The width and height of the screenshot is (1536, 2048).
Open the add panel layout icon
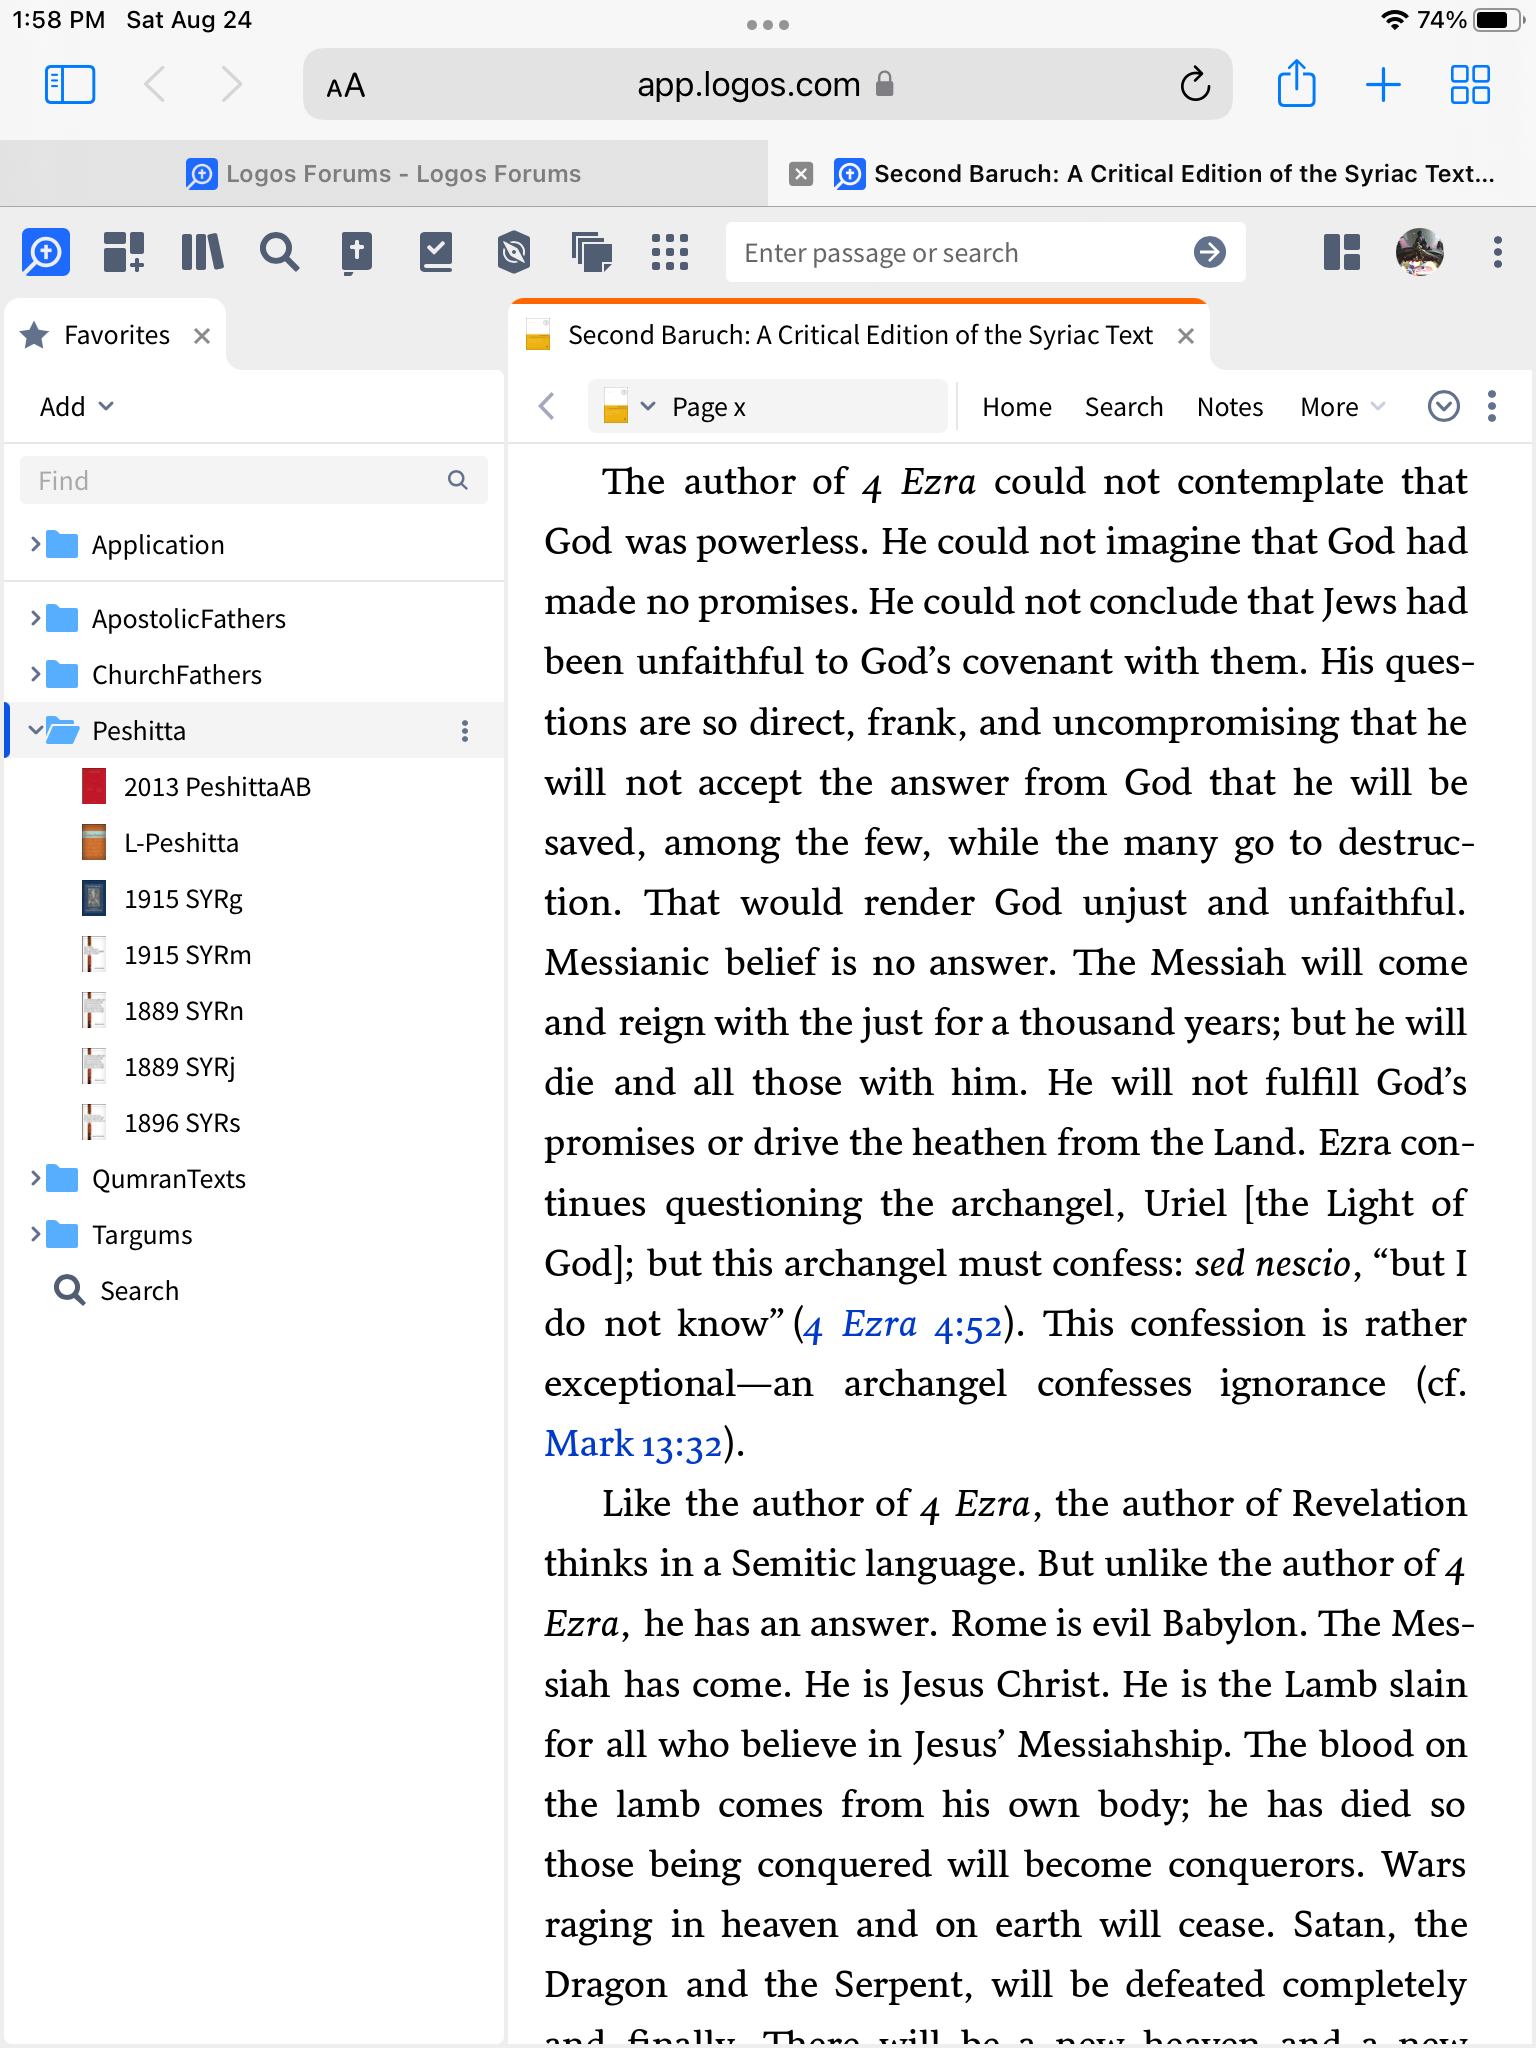click(124, 252)
